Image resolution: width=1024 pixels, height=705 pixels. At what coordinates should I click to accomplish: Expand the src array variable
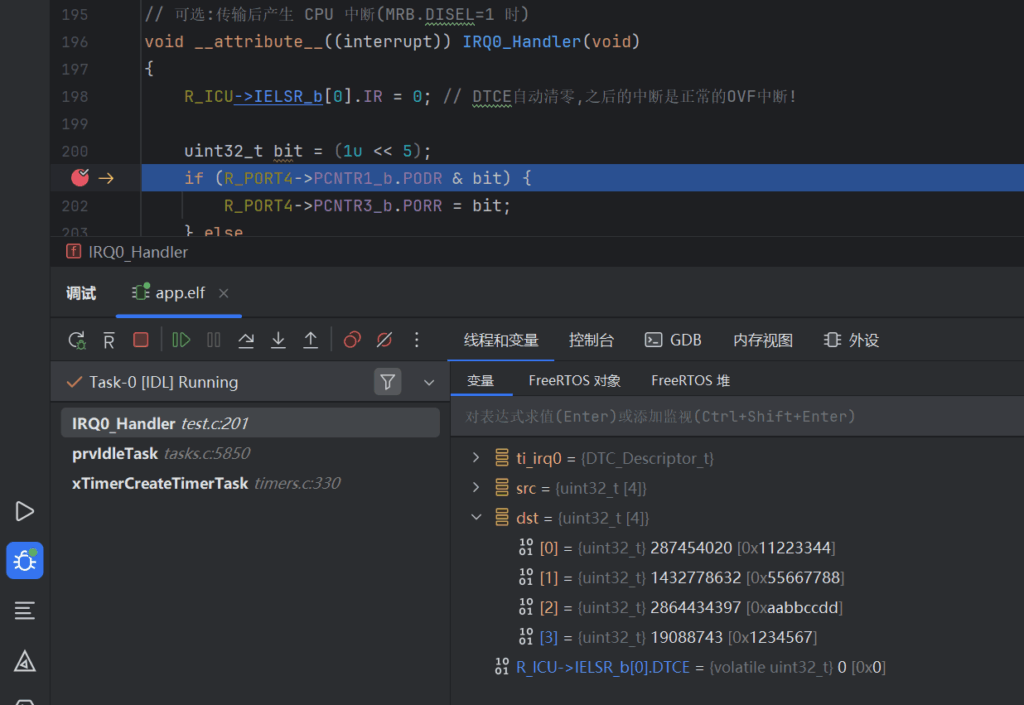[476, 488]
